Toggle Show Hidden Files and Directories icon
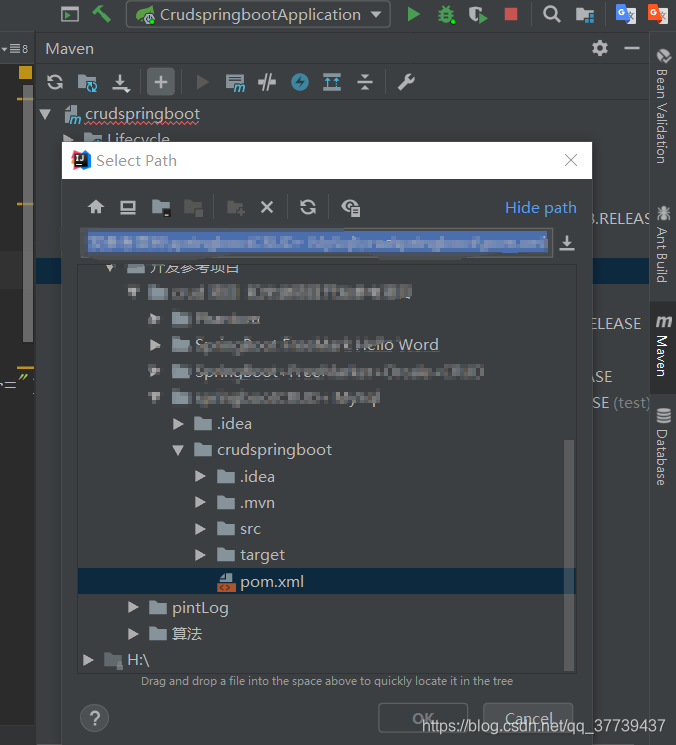The image size is (676, 745). click(351, 208)
